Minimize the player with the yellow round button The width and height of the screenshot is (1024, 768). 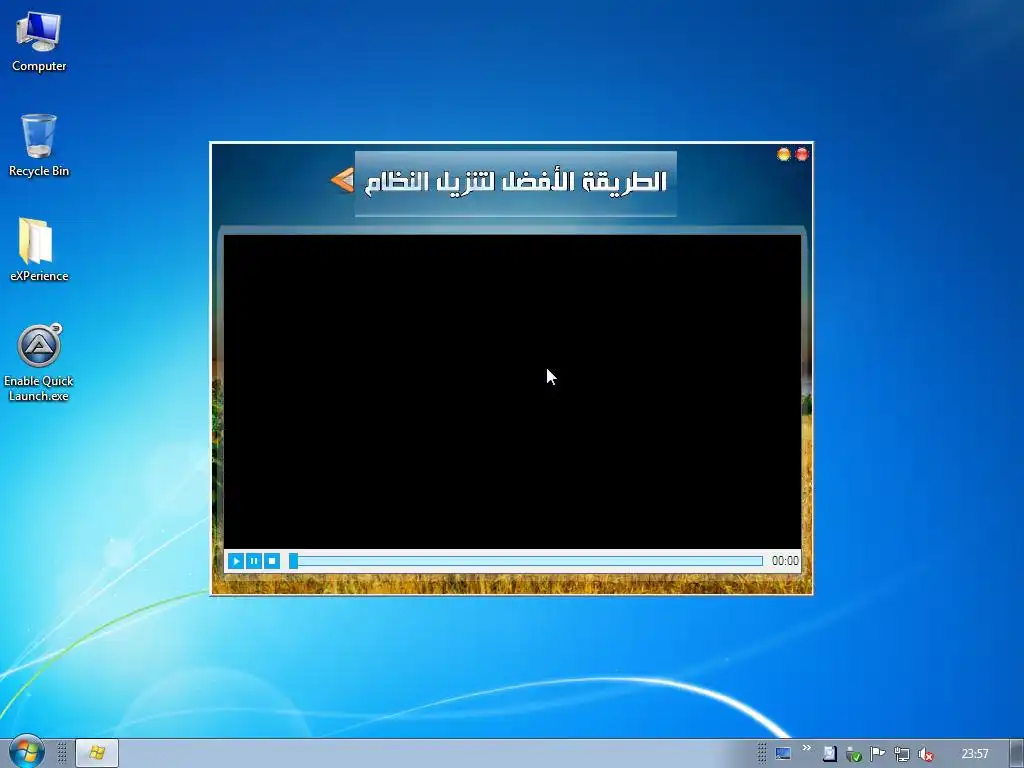tap(784, 154)
